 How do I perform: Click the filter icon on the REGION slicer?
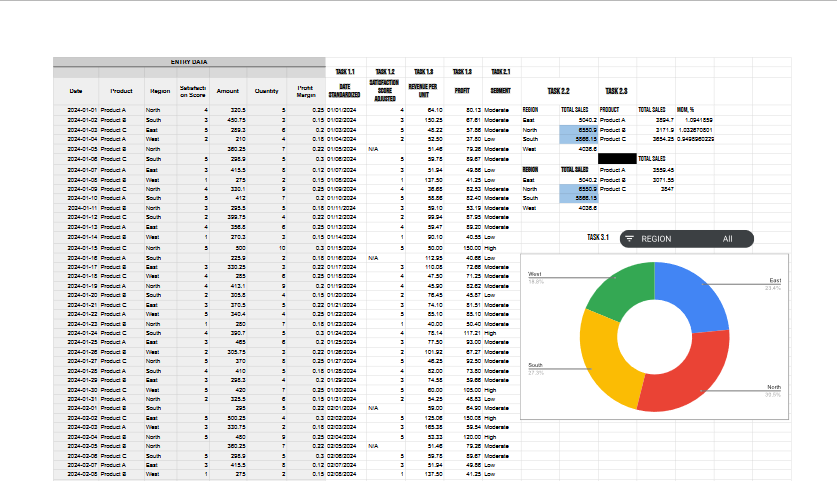629,239
